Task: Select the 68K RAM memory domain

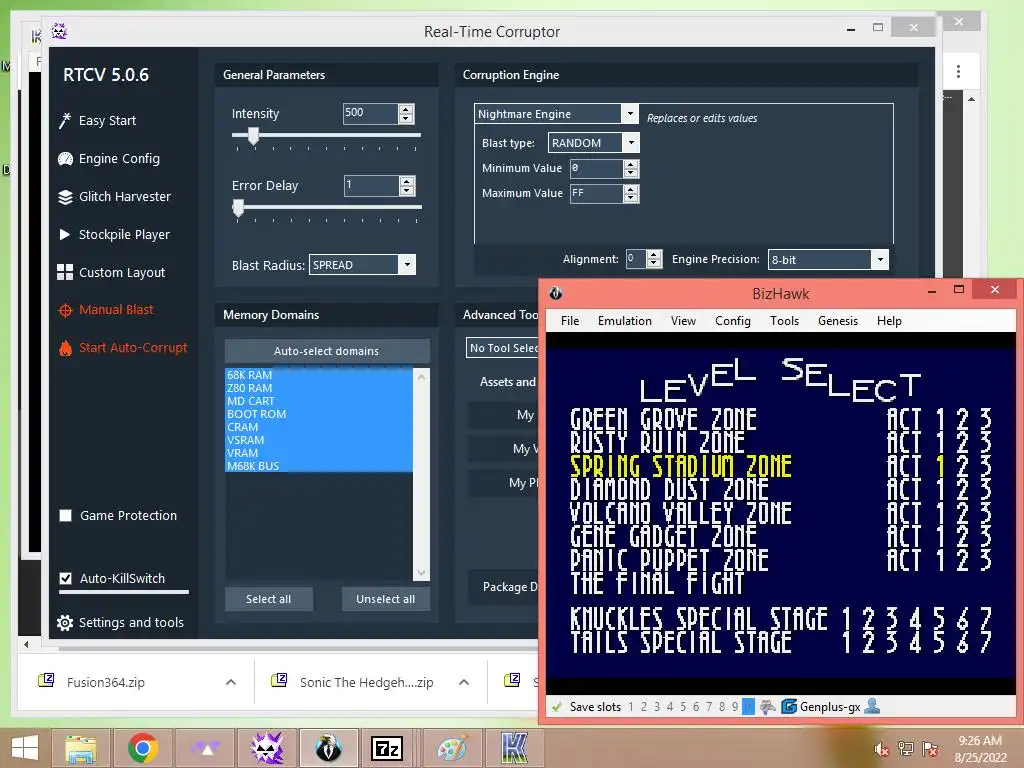Action: point(319,375)
